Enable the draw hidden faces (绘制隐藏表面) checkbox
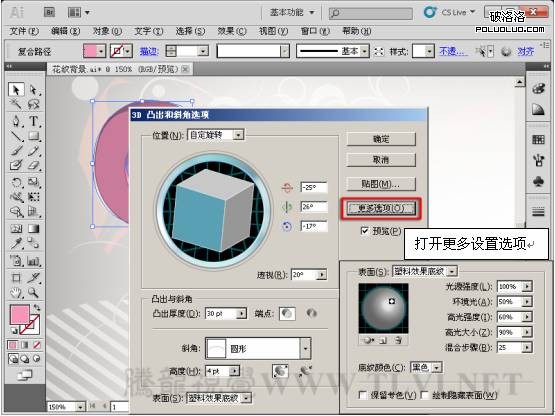This screenshot has width=555, height=416. point(424,395)
